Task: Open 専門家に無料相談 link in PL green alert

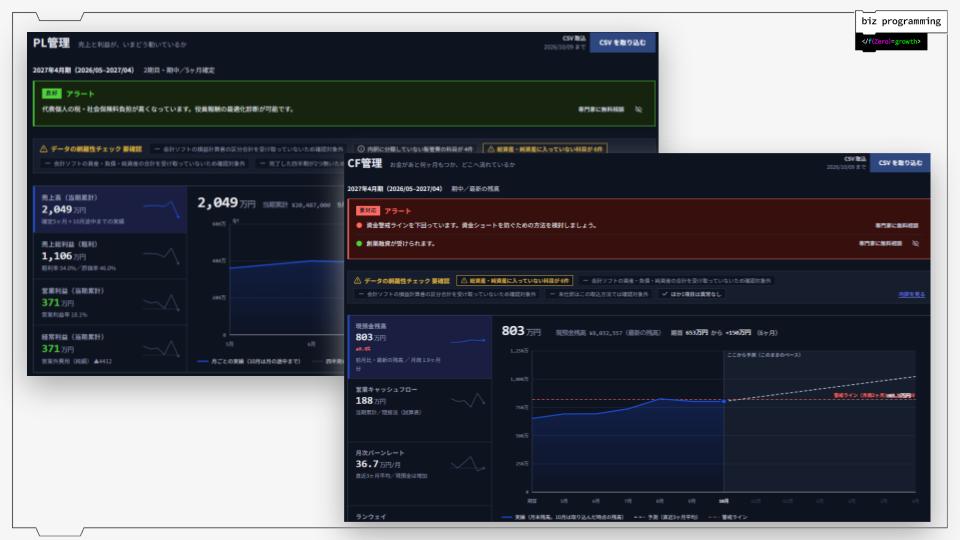Action: click(601, 109)
